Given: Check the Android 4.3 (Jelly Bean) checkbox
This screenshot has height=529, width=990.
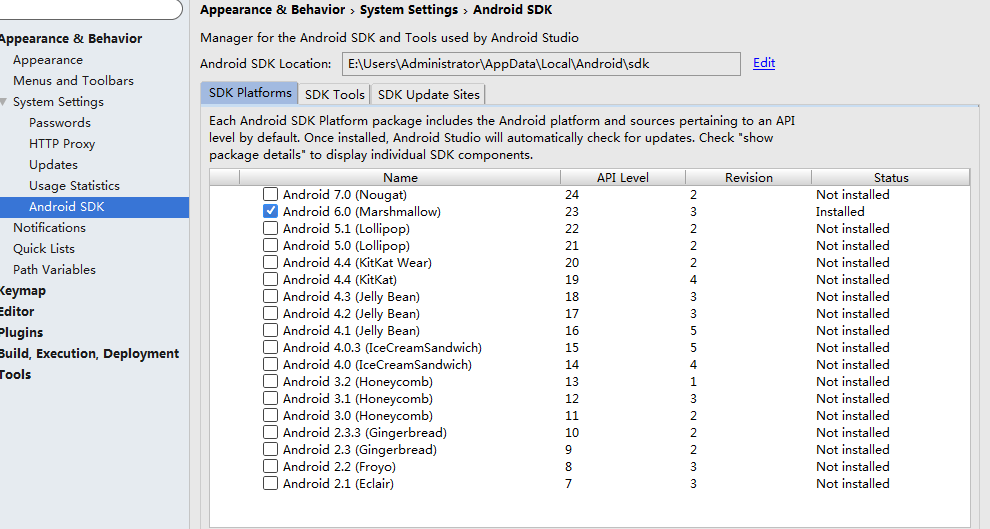Looking at the screenshot, I should point(270,297).
